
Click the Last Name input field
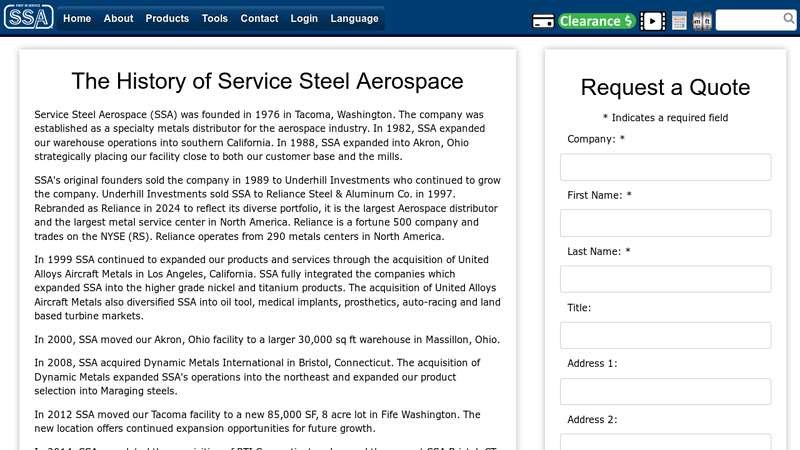coord(665,279)
